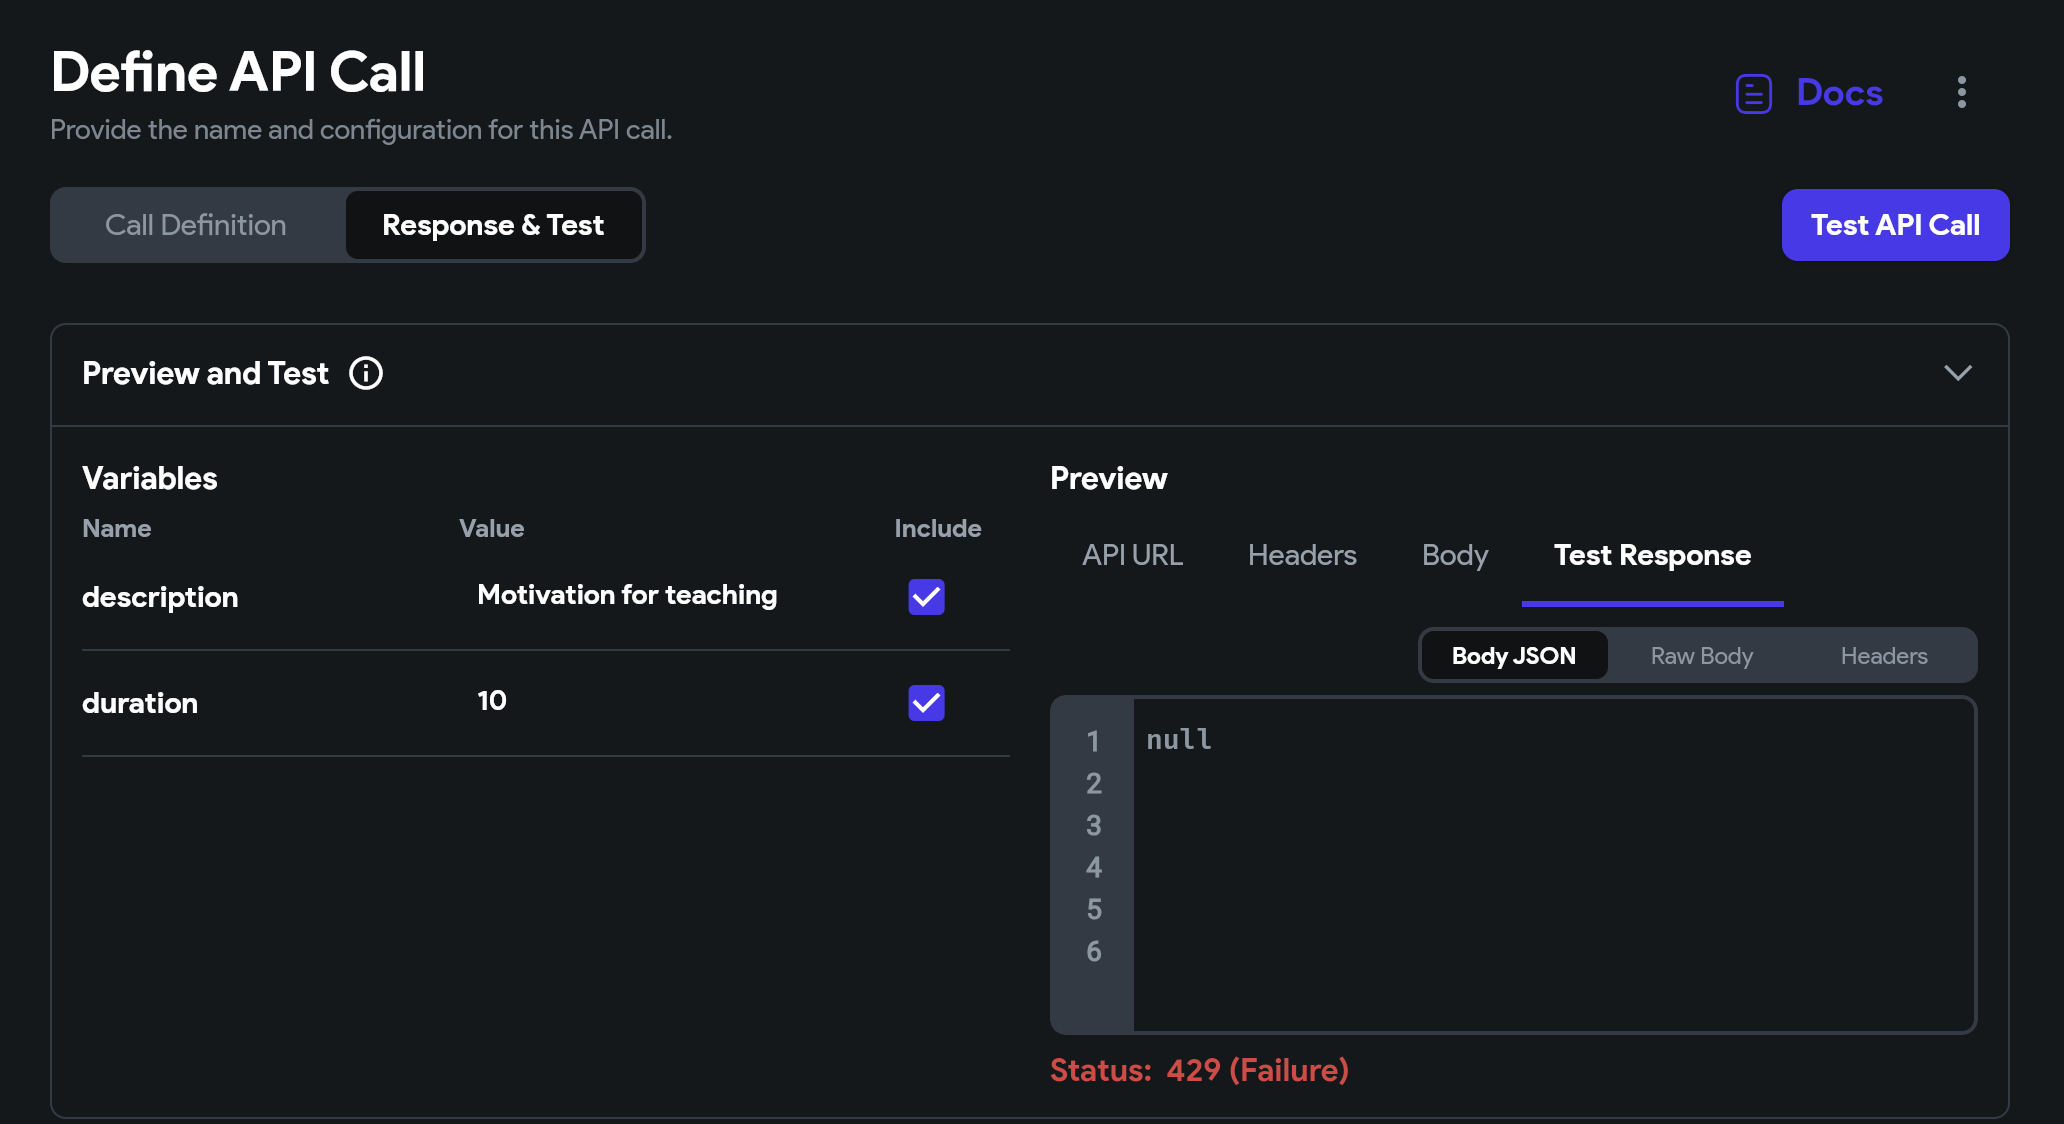
Task: Show the Headers preview tab
Action: coord(1302,555)
